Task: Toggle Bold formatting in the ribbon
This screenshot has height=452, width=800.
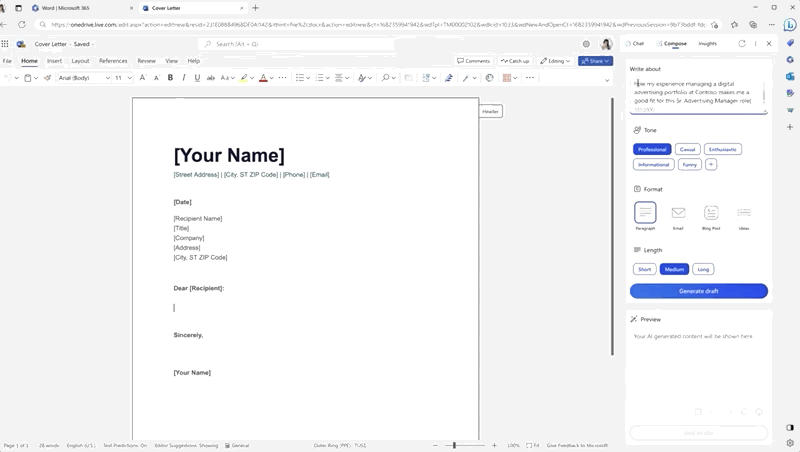Action: [x=170, y=78]
